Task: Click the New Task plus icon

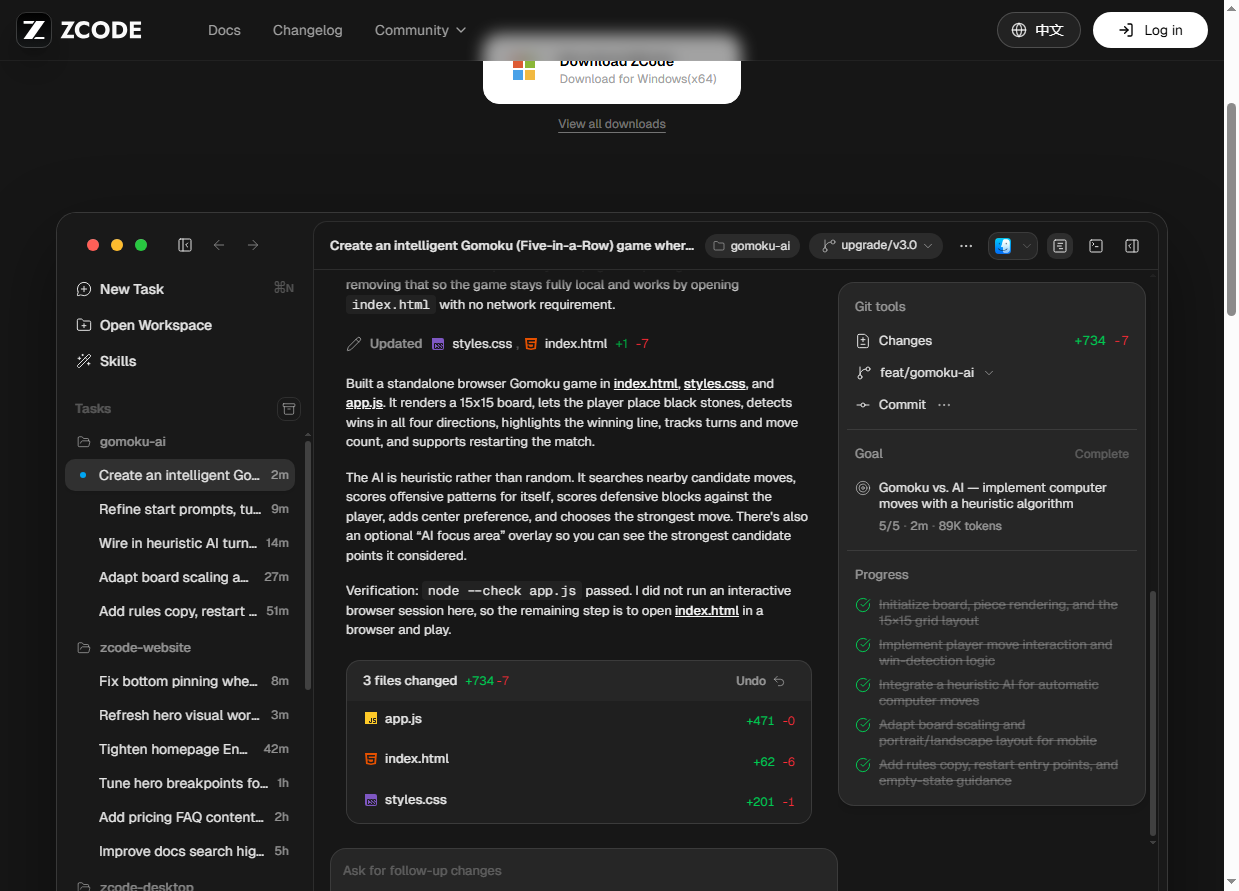Action: 84,289
